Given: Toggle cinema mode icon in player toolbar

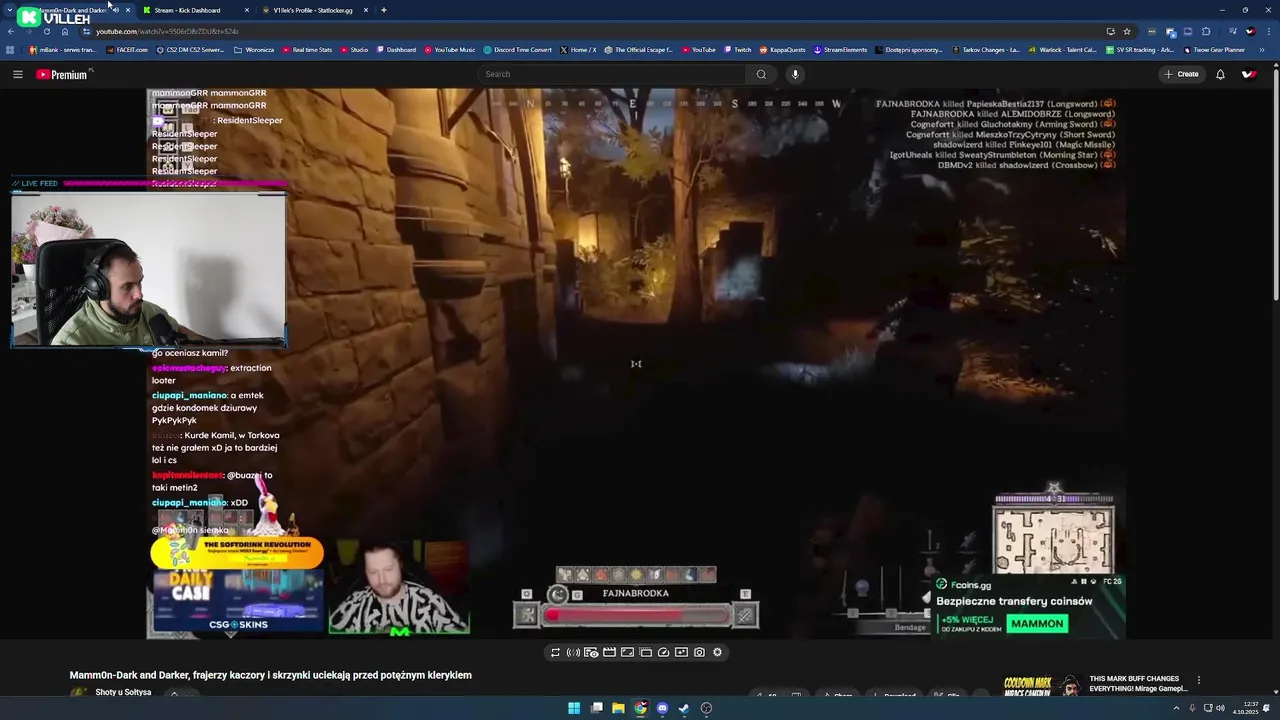Looking at the screenshot, I should click(627, 652).
